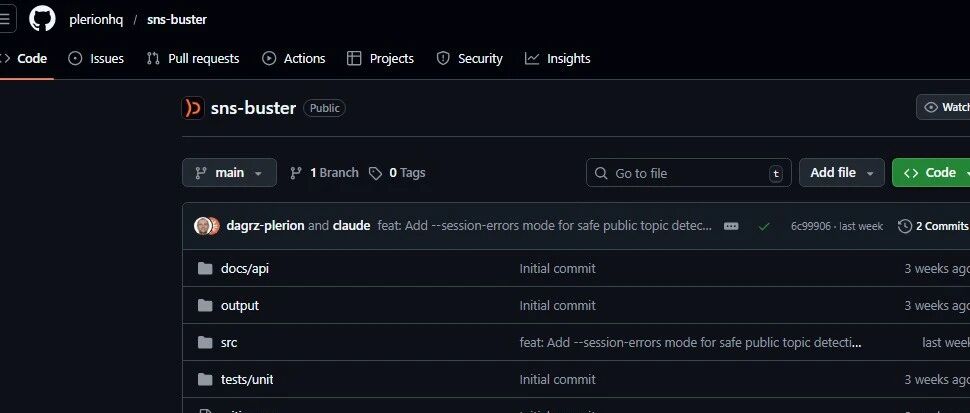Click the tests/unit folder icon
Image resolution: width=970 pixels, height=413 pixels.
(x=205, y=380)
